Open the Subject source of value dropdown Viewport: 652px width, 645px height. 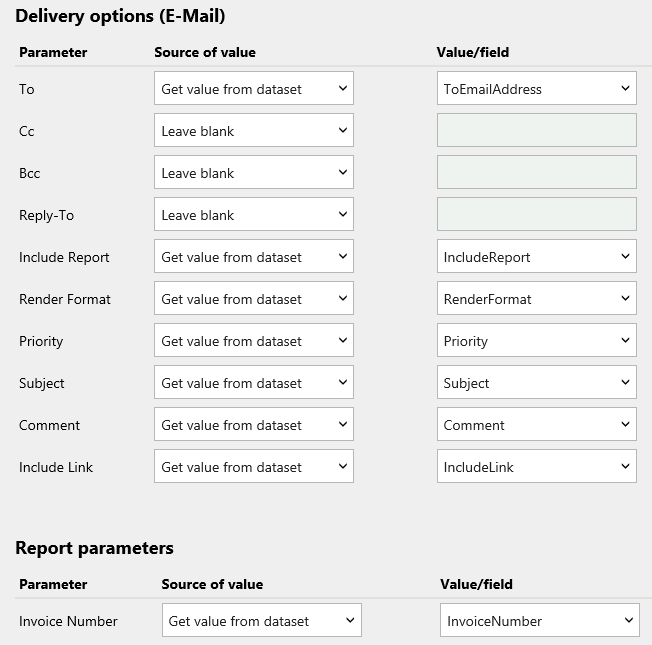point(253,383)
